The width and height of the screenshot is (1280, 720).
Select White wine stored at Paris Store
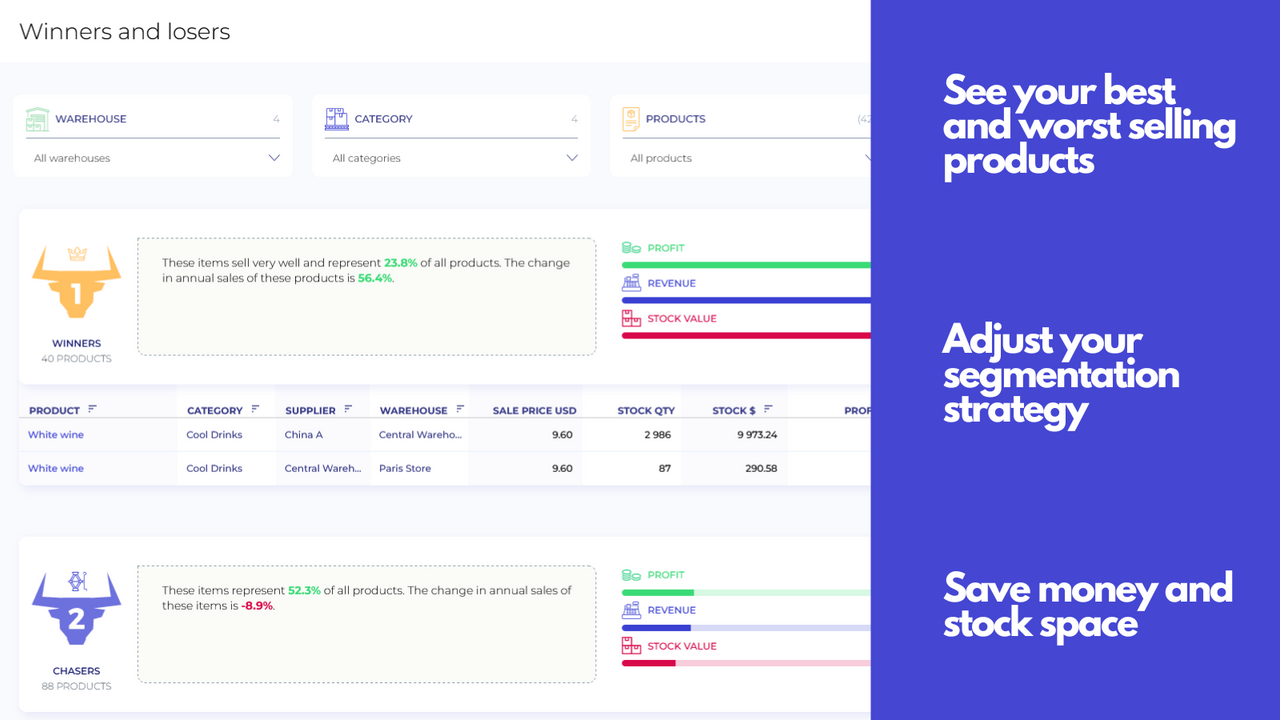point(55,467)
